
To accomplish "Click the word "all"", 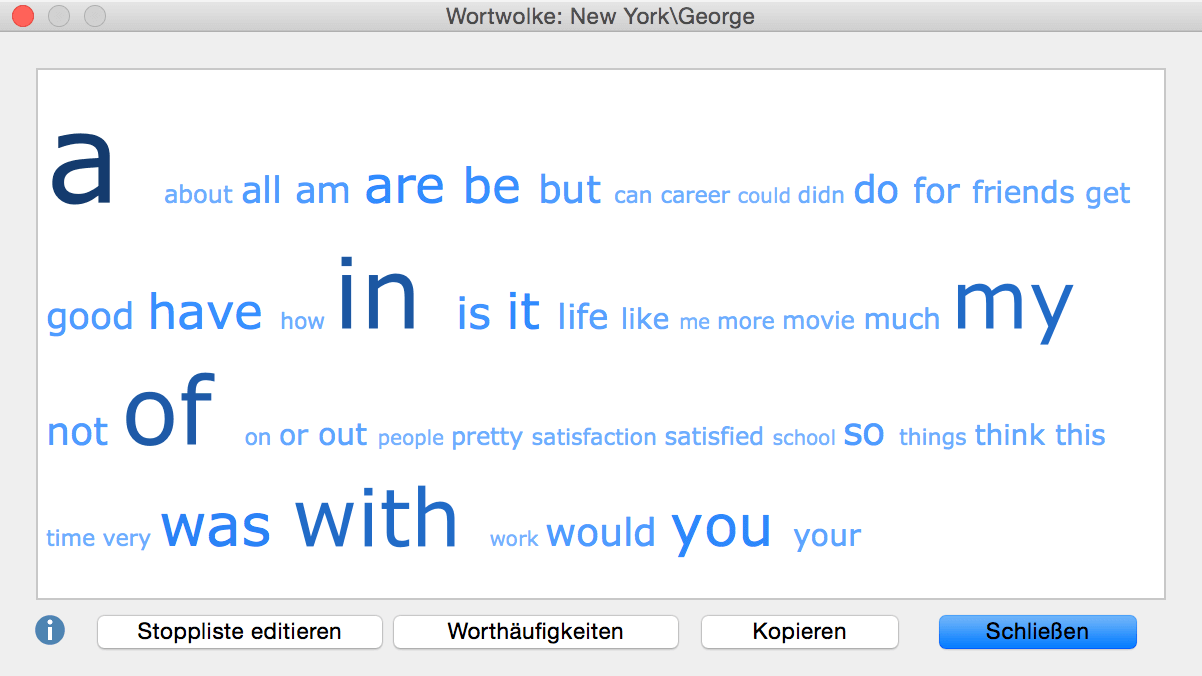I will 262,190.
